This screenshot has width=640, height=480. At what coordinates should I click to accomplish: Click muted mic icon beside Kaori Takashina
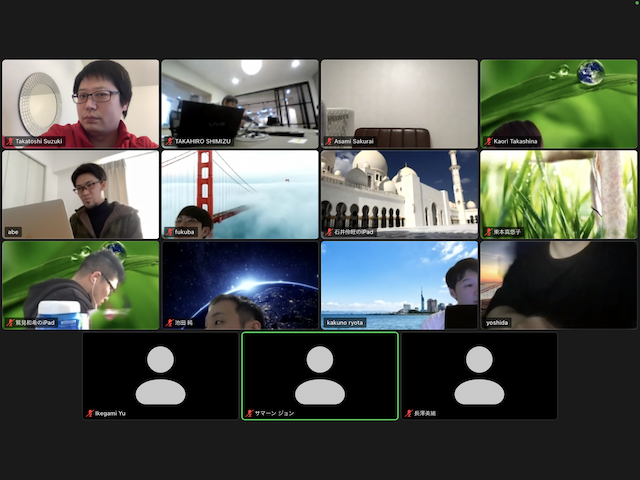489,142
